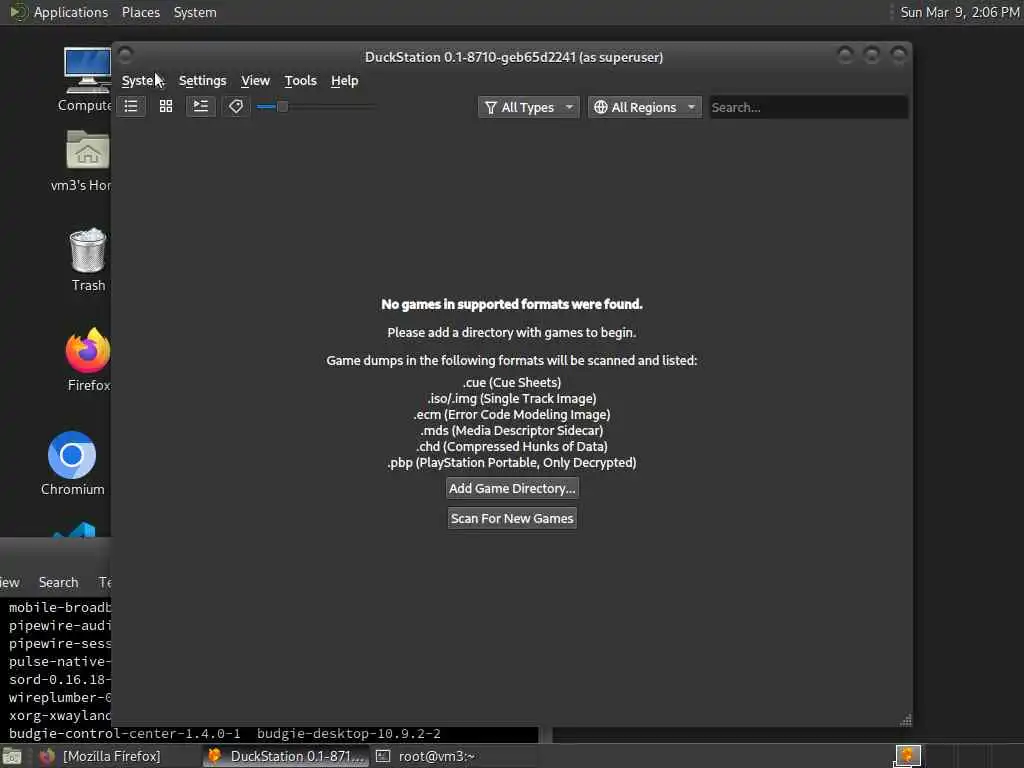Toggle merged disc sets view icon
The image size is (1024, 768).
[x=200, y=106]
